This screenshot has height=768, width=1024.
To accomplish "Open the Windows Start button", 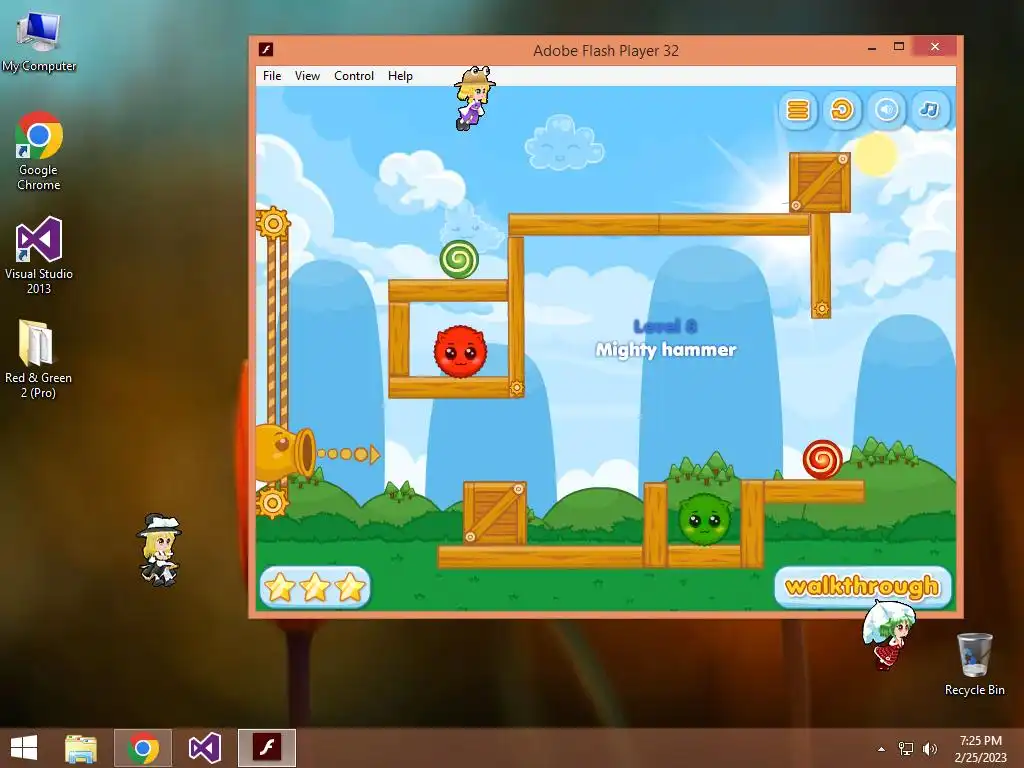I will (x=24, y=748).
